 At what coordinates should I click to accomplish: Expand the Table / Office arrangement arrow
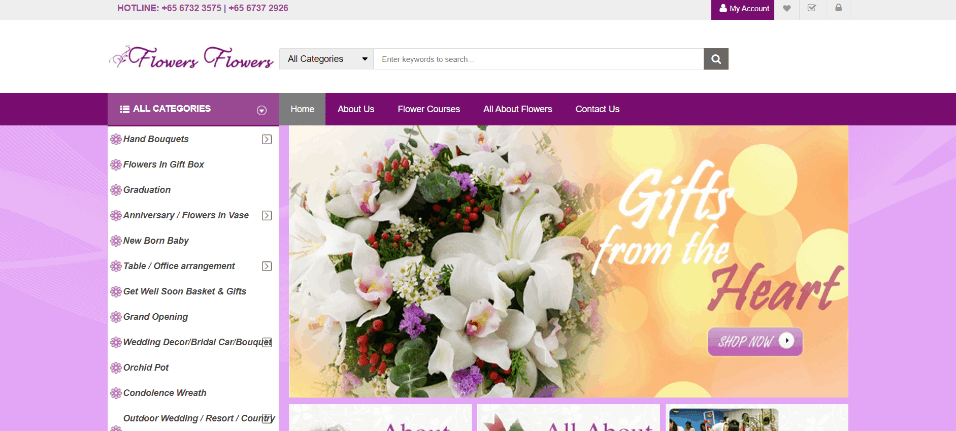266,266
